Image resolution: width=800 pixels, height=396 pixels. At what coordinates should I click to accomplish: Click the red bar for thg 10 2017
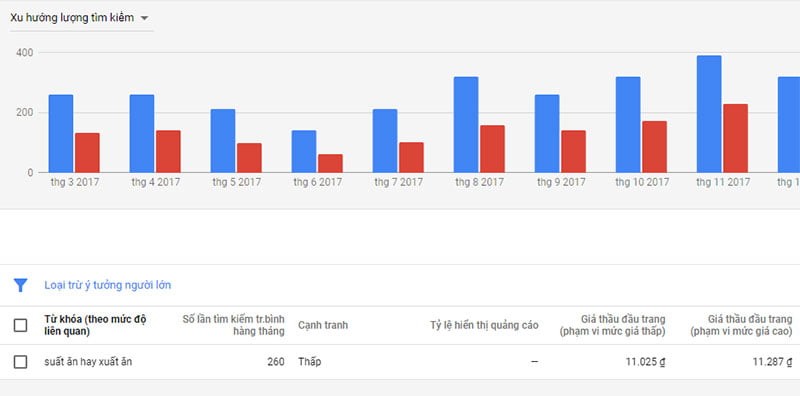tap(655, 146)
